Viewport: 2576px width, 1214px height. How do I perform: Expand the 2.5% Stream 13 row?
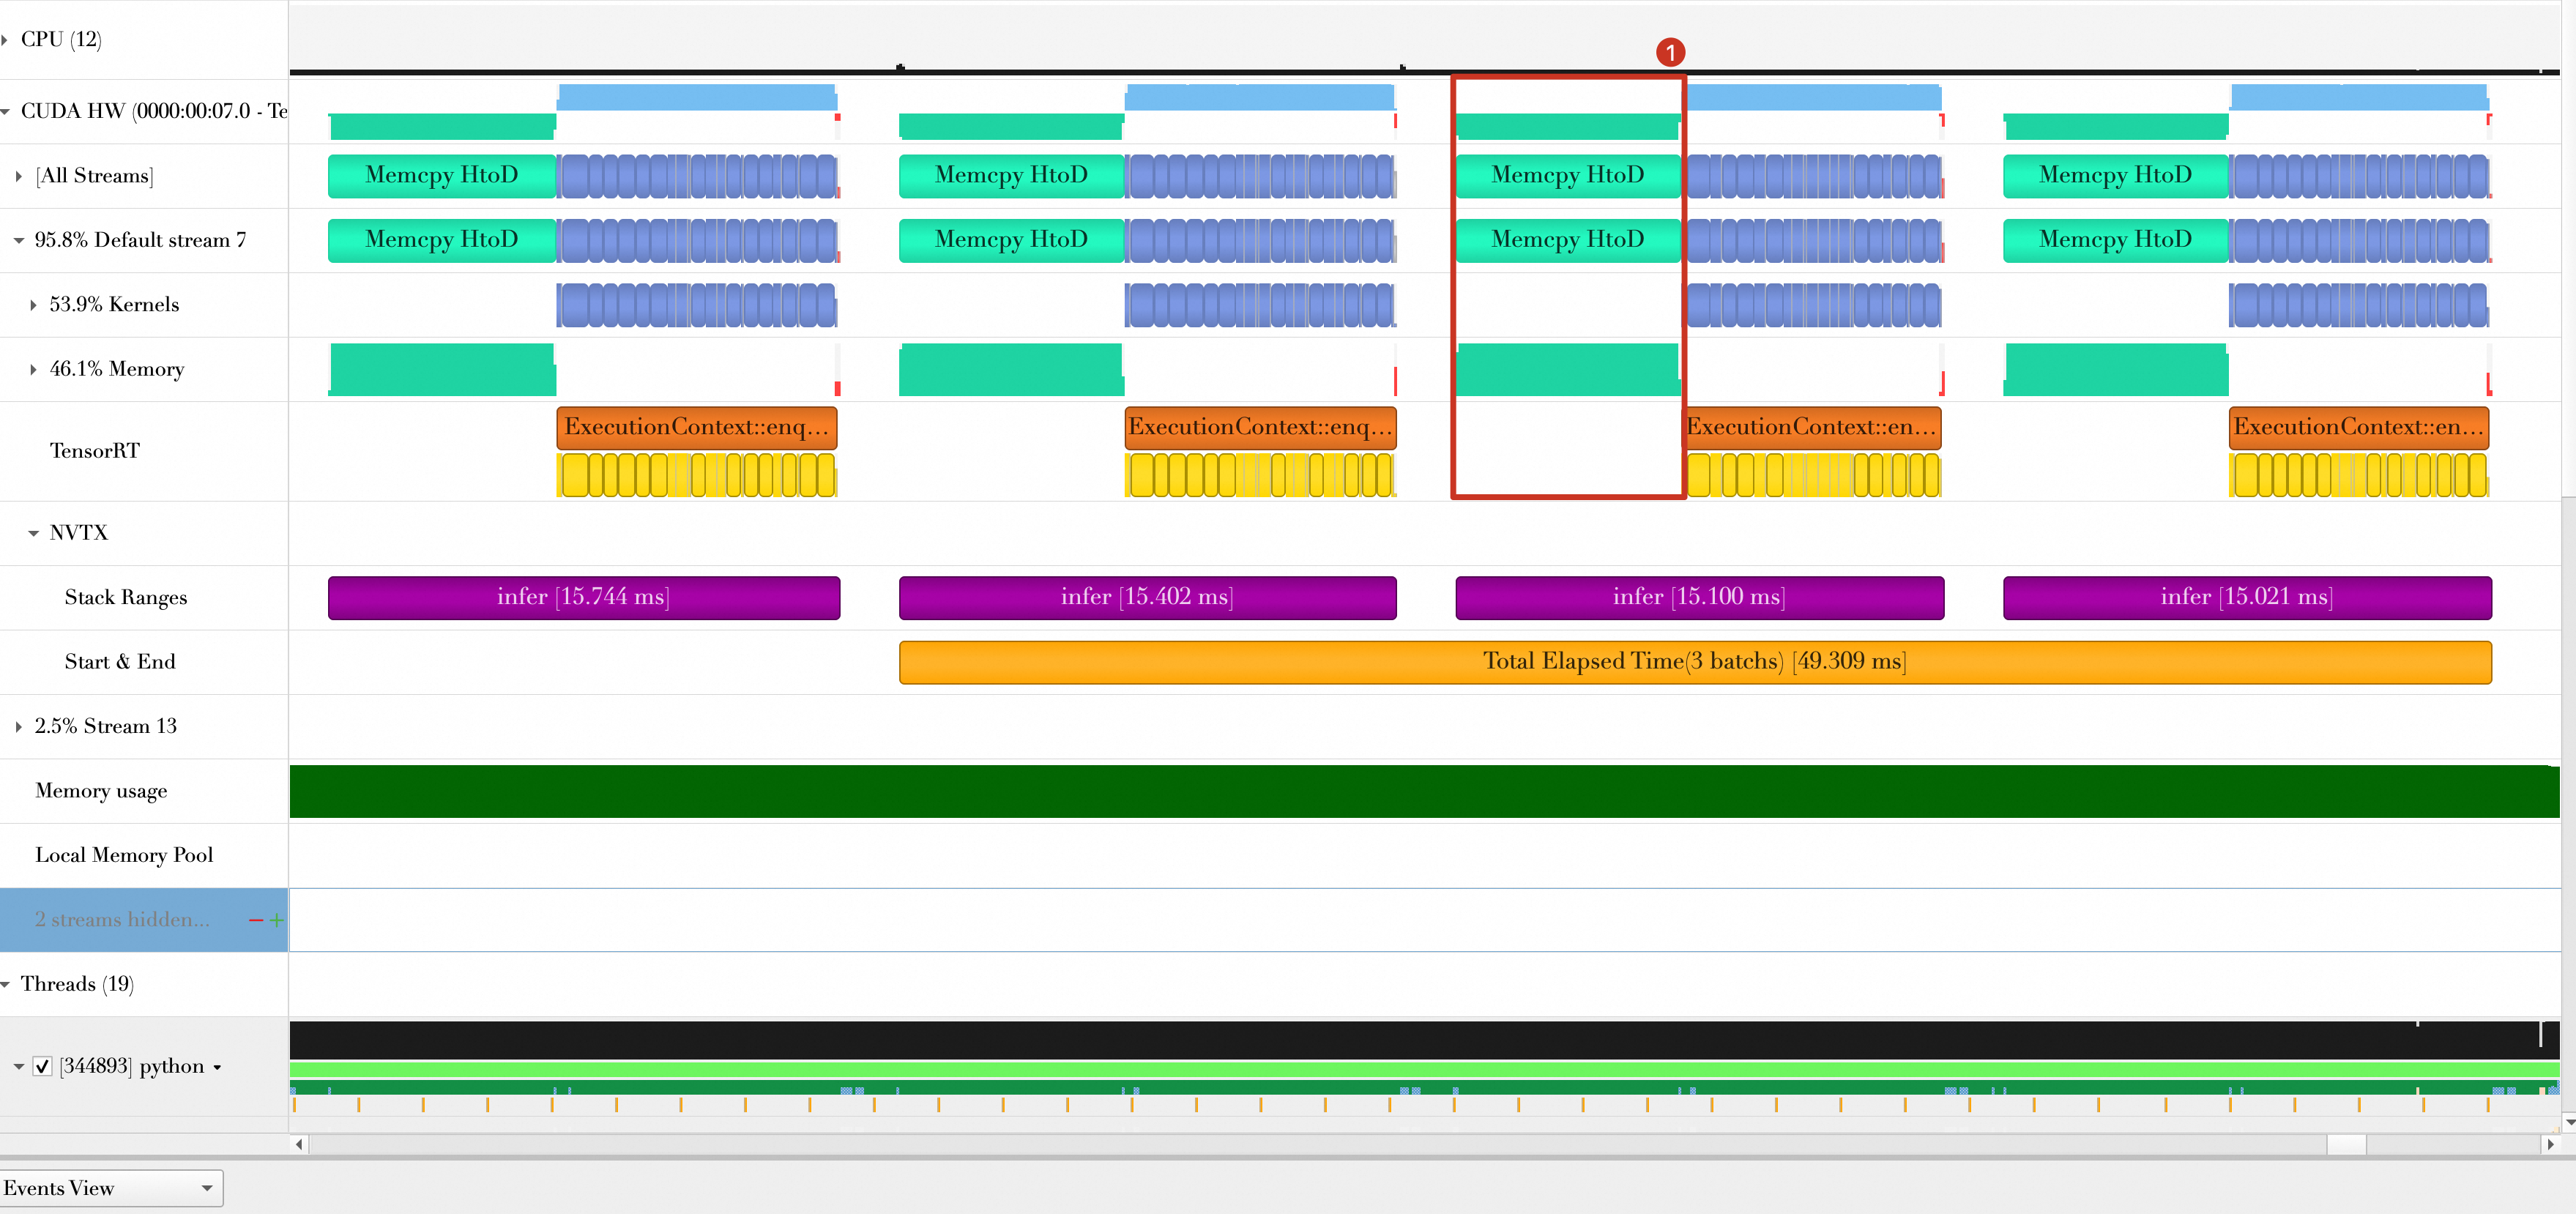click(19, 727)
